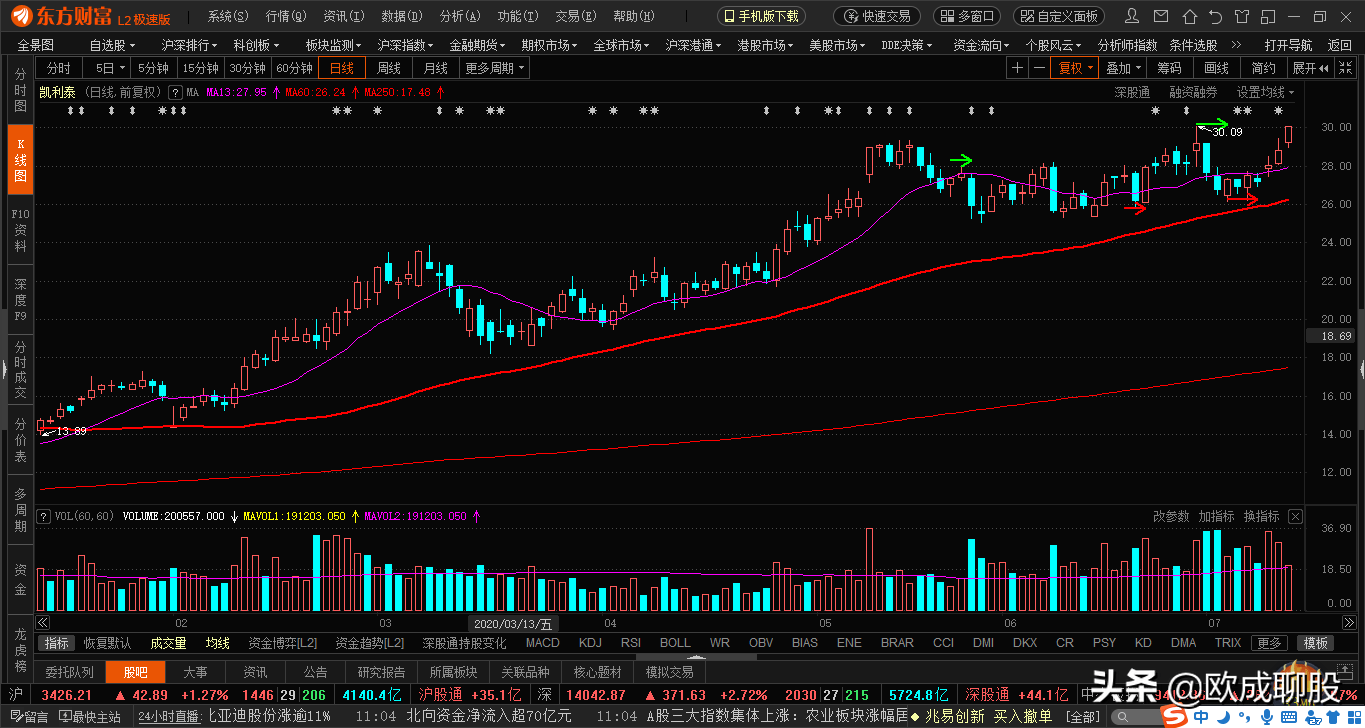Select the BOLL indicator
The image size is (1365, 728).
(x=675, y=643)
